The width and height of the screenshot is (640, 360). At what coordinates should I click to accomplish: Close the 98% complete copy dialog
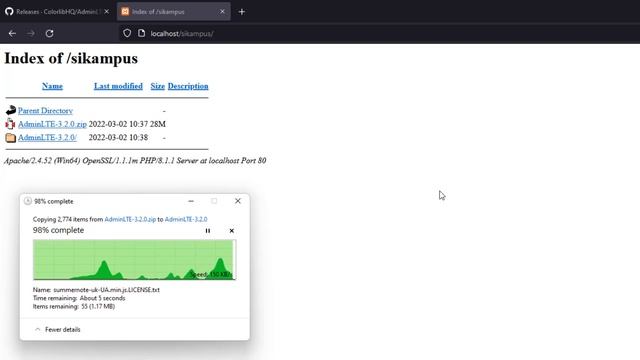click(x=238, y=201)
